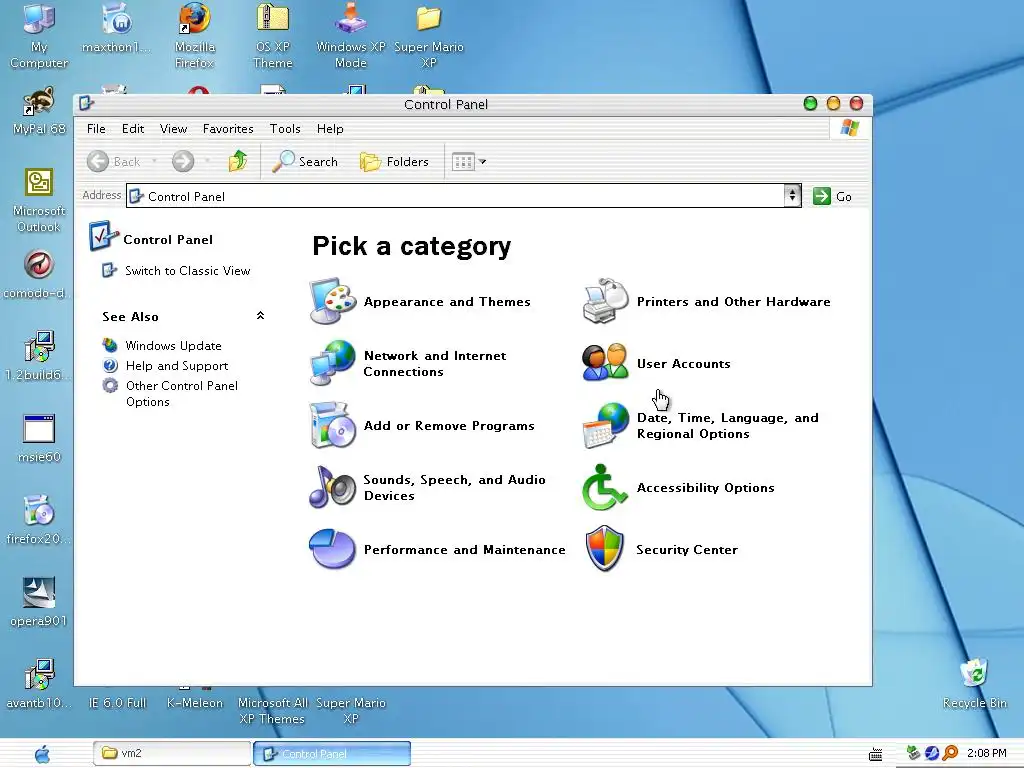This screenshot has height=768, width=1024.
Task: Click Other Control Panel Options link
Action: click(182, 394)
